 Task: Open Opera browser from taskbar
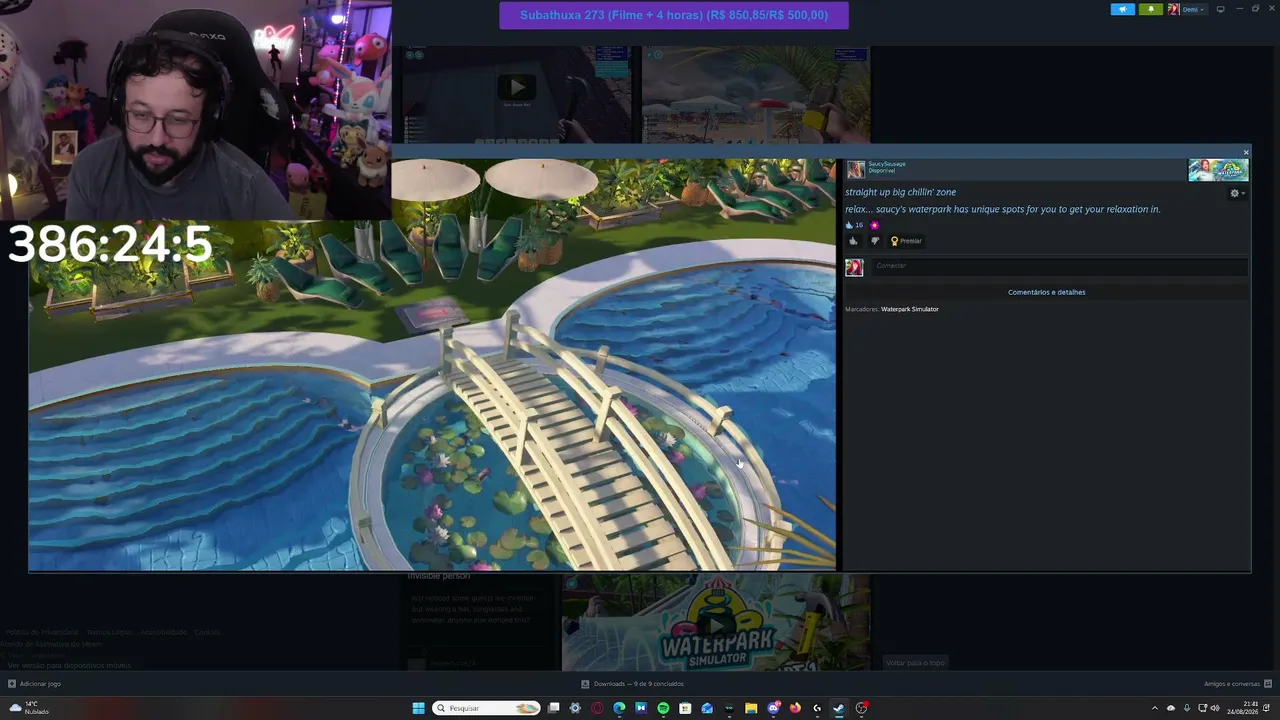(597, 708)
